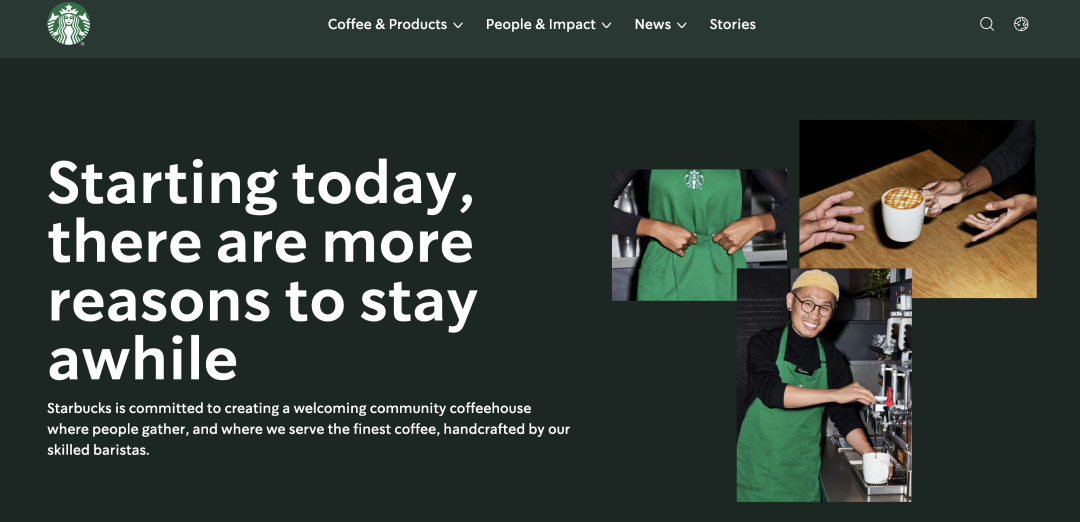Click the word 'awhile' in the headline
Image resolution: width=1080 pixels, height=522 pixels.
pos(143,359)
